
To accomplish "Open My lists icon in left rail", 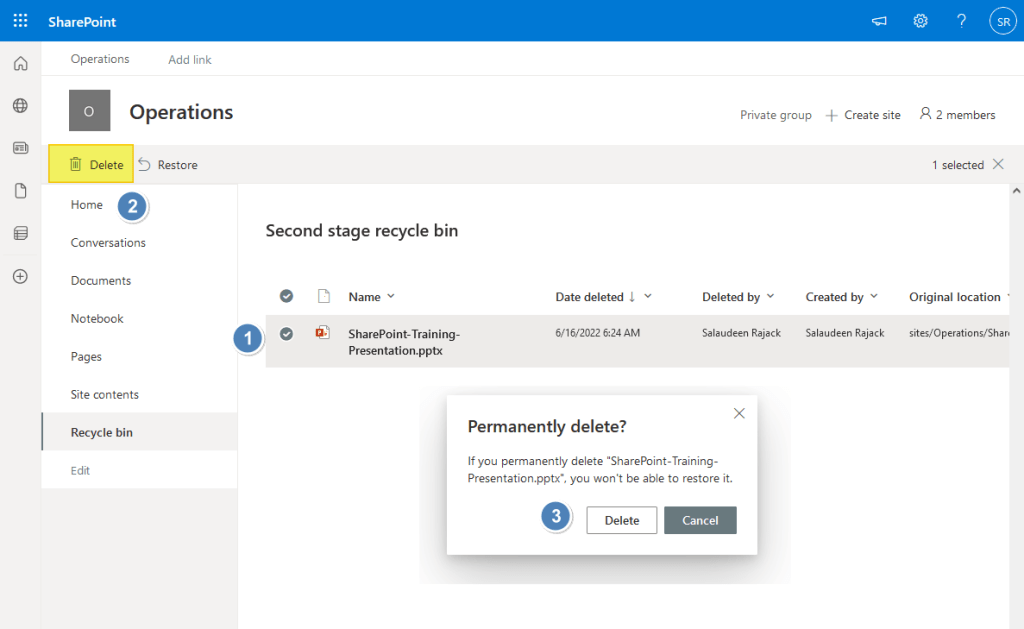I will [x=20, y=233].
